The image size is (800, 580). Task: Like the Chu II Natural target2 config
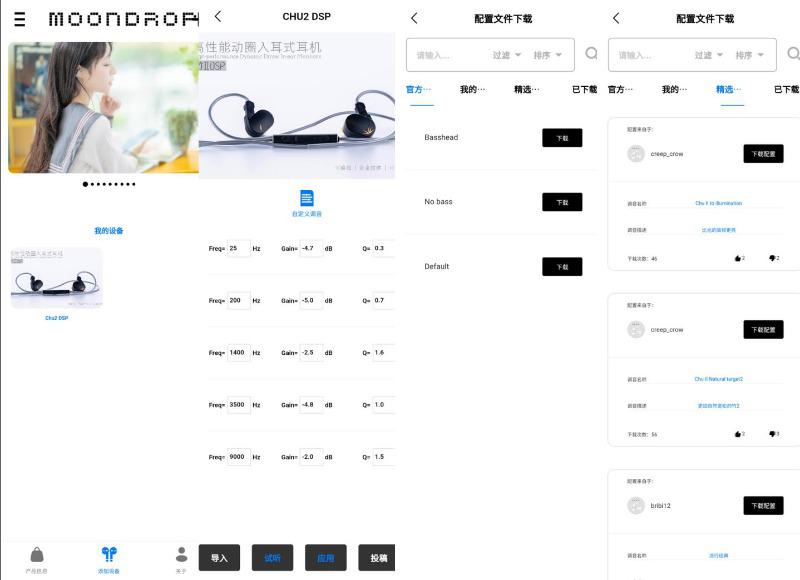coord(738,434)
